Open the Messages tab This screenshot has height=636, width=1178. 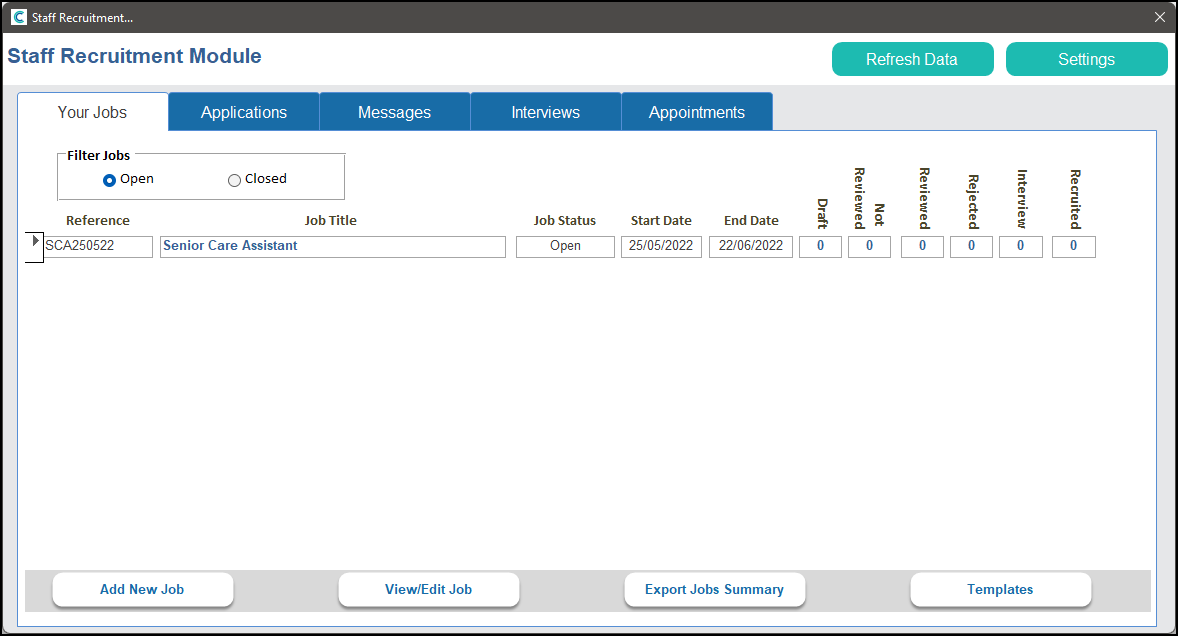click(394, 112)
